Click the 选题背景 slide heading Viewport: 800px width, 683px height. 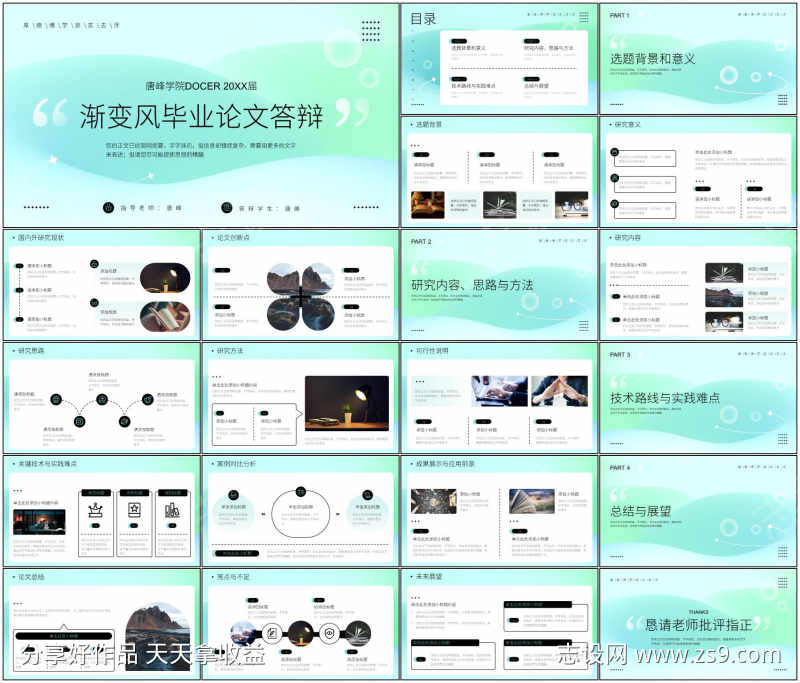(x=429, y=124)
